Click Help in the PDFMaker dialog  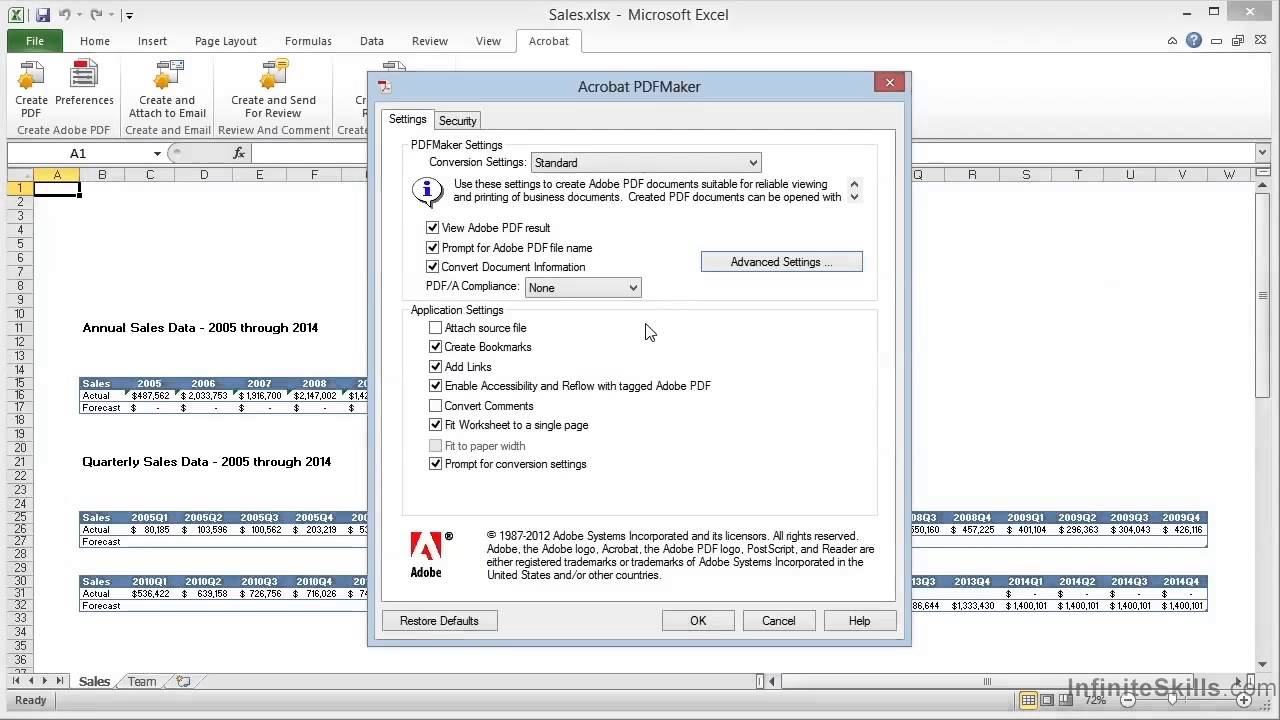(860, 621)
